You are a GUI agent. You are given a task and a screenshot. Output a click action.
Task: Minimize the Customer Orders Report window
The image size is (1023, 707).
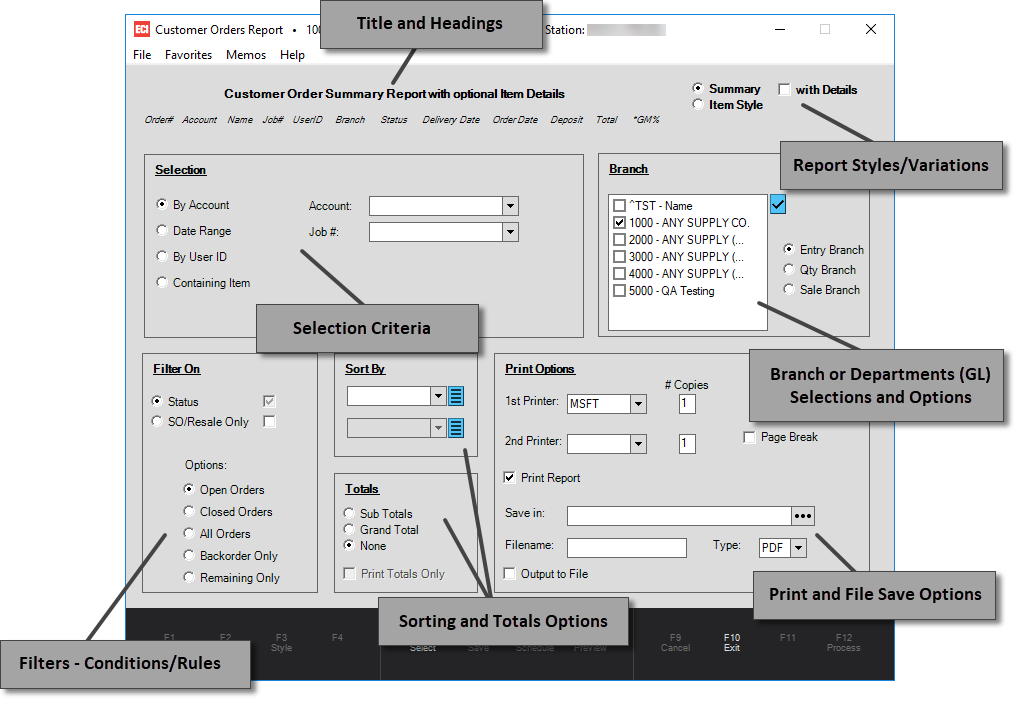tap(780, 29)
